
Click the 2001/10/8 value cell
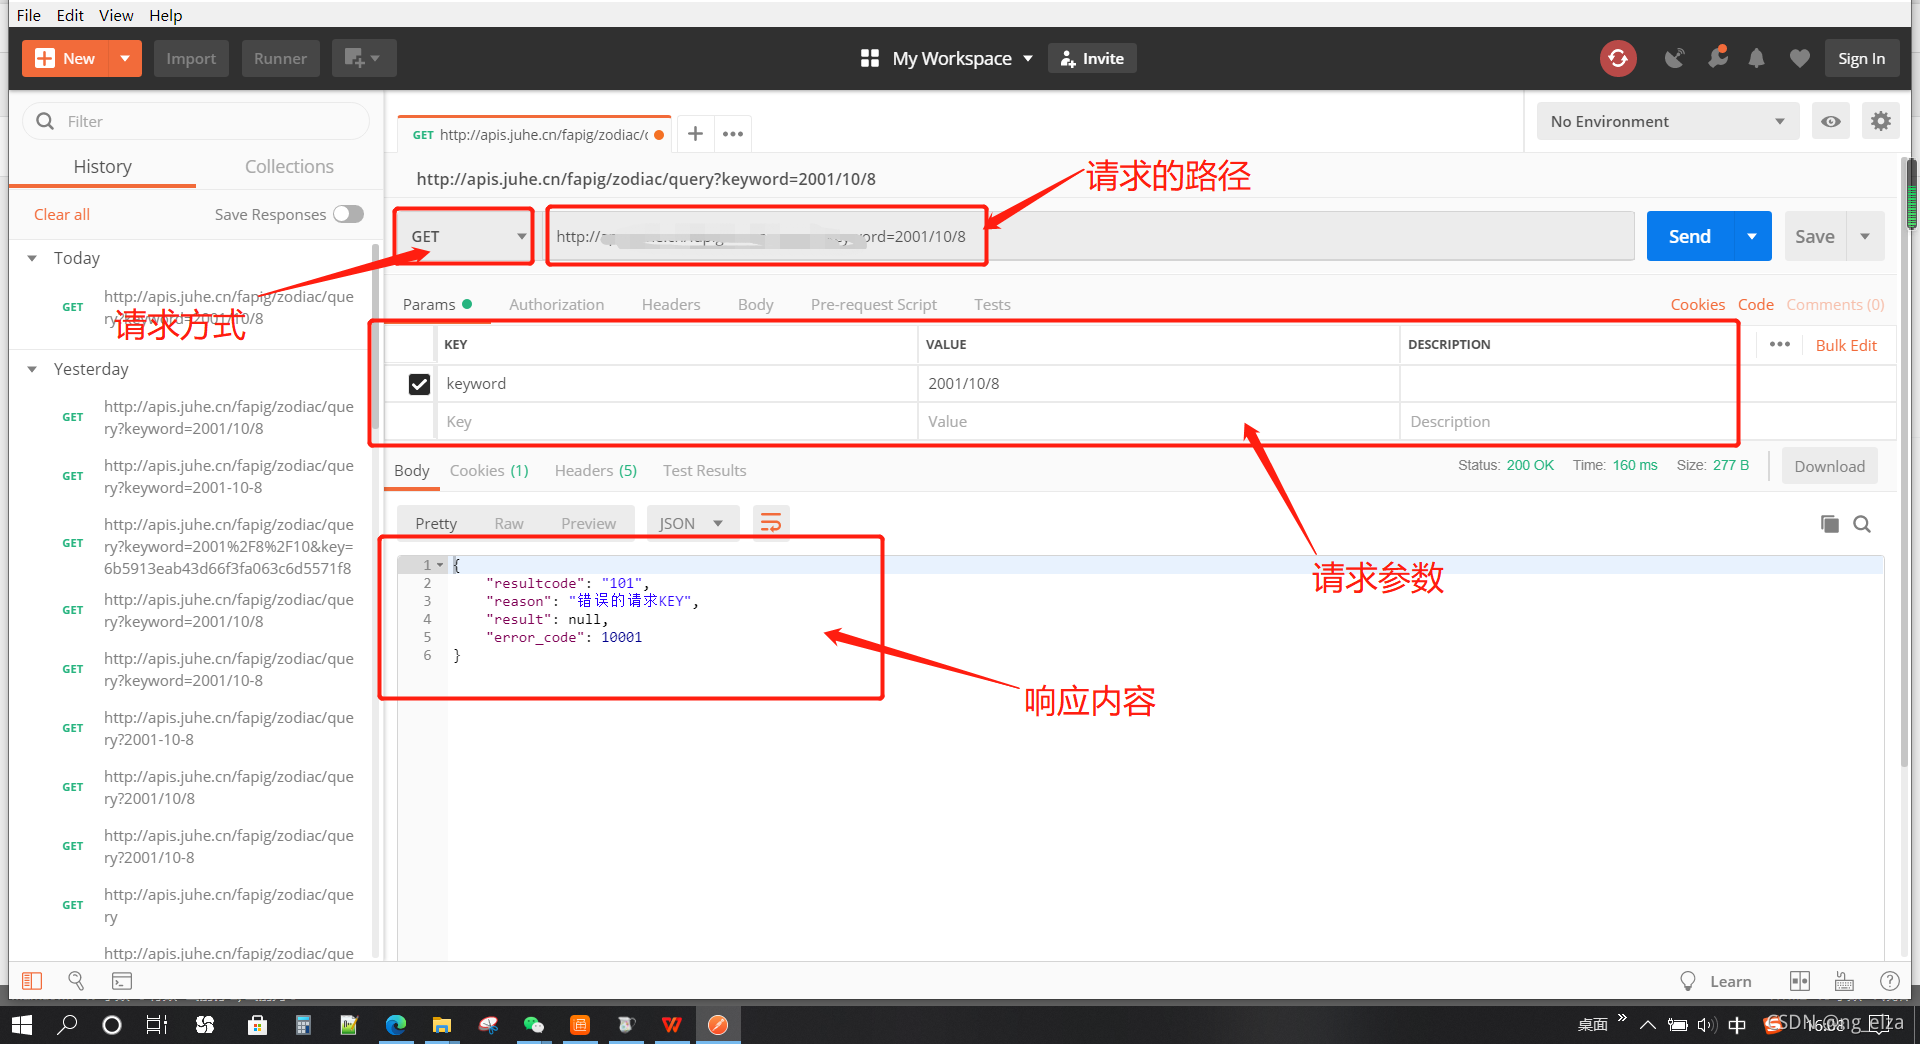point(1158,384)
